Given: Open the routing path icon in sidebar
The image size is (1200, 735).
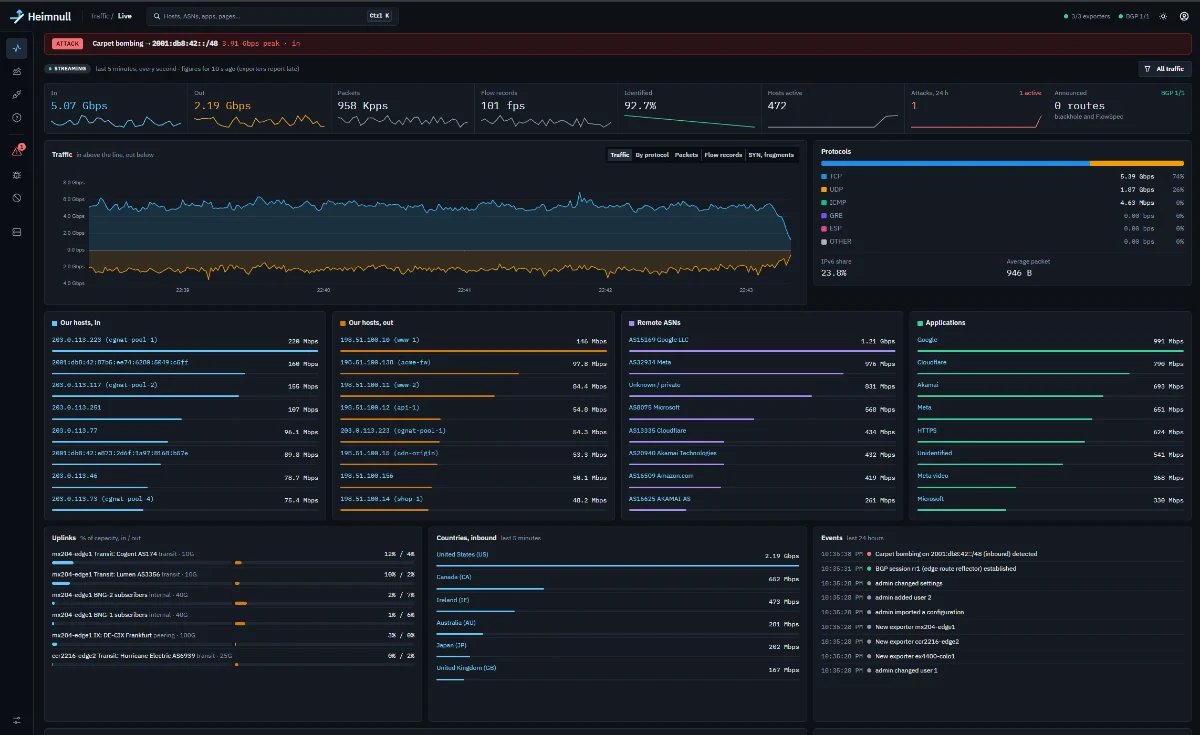Looking at the screenshot, I should pyautogui.click(x=17, y=94).
